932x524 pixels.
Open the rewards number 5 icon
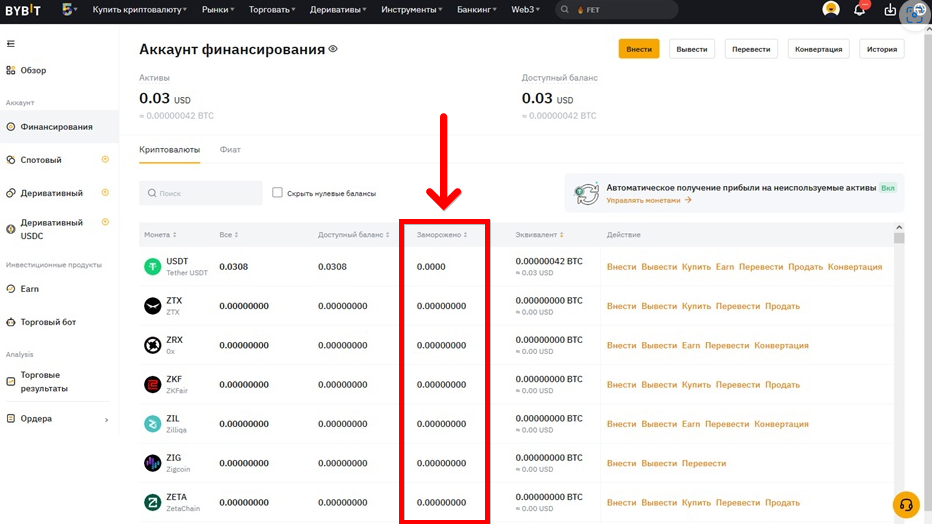68,10
